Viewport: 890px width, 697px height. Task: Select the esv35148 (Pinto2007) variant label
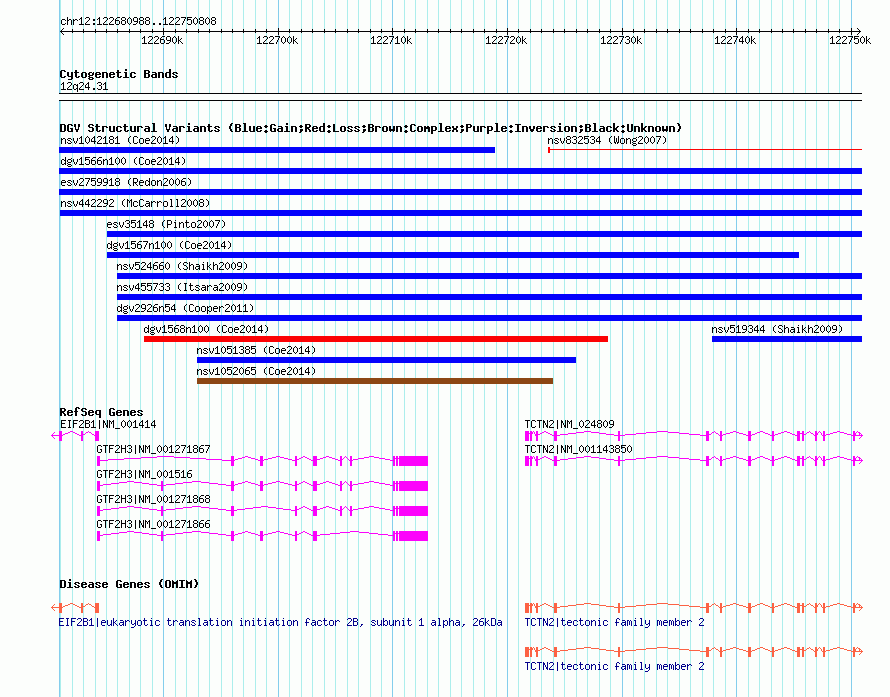click(166, 224)
